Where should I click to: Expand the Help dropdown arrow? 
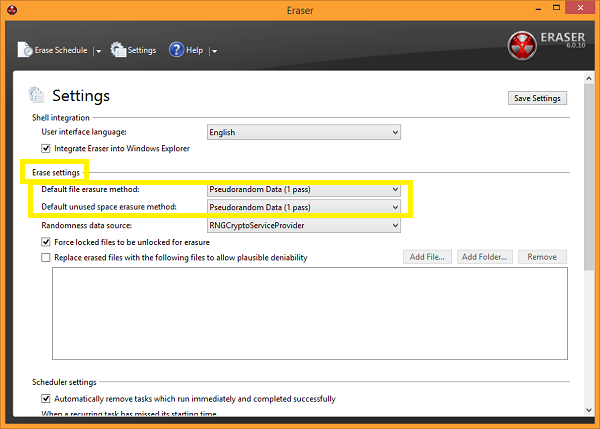click(x=214, y=51)
